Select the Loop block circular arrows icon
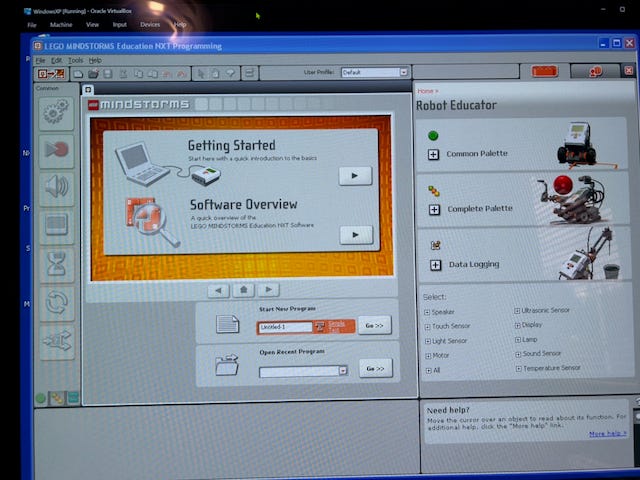The image size is (640, 480). click(x=57, y=303)
